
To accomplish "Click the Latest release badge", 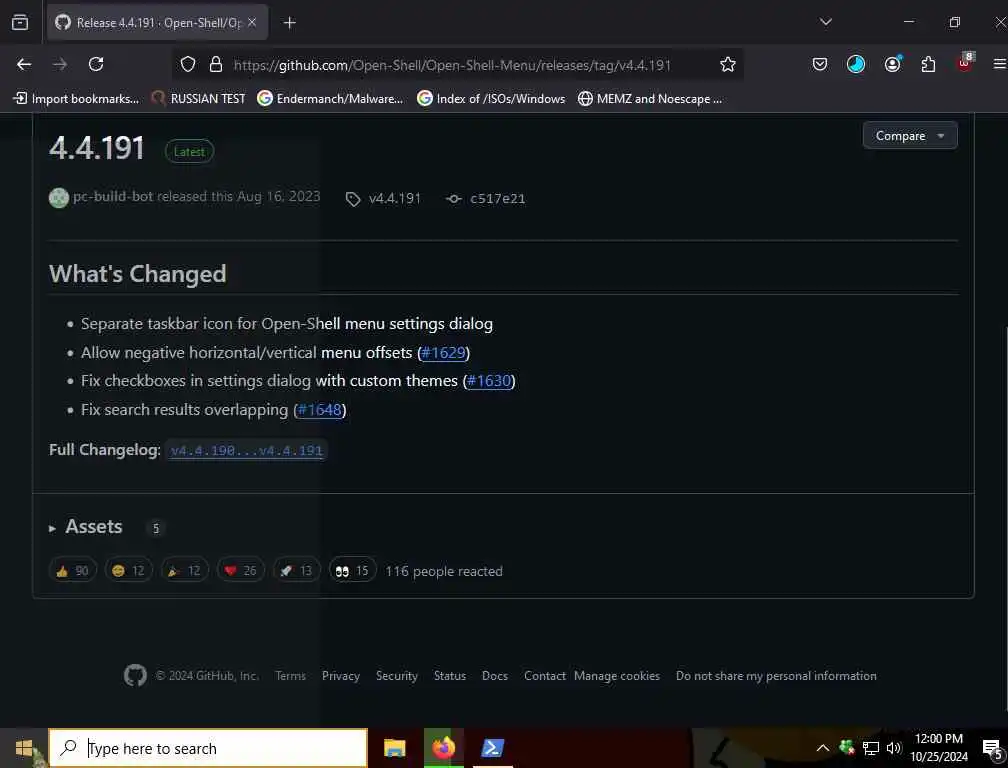I will [x=189, y=152].
